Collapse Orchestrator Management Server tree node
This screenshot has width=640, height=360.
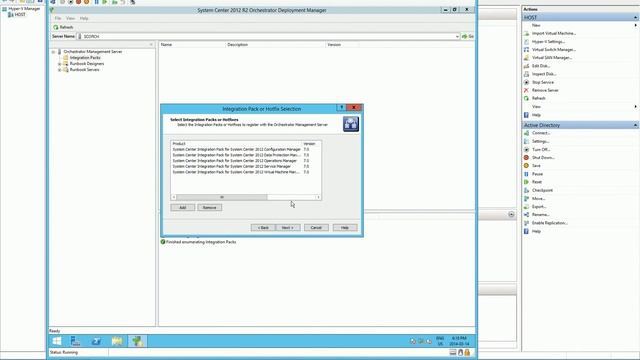(53, 52)
